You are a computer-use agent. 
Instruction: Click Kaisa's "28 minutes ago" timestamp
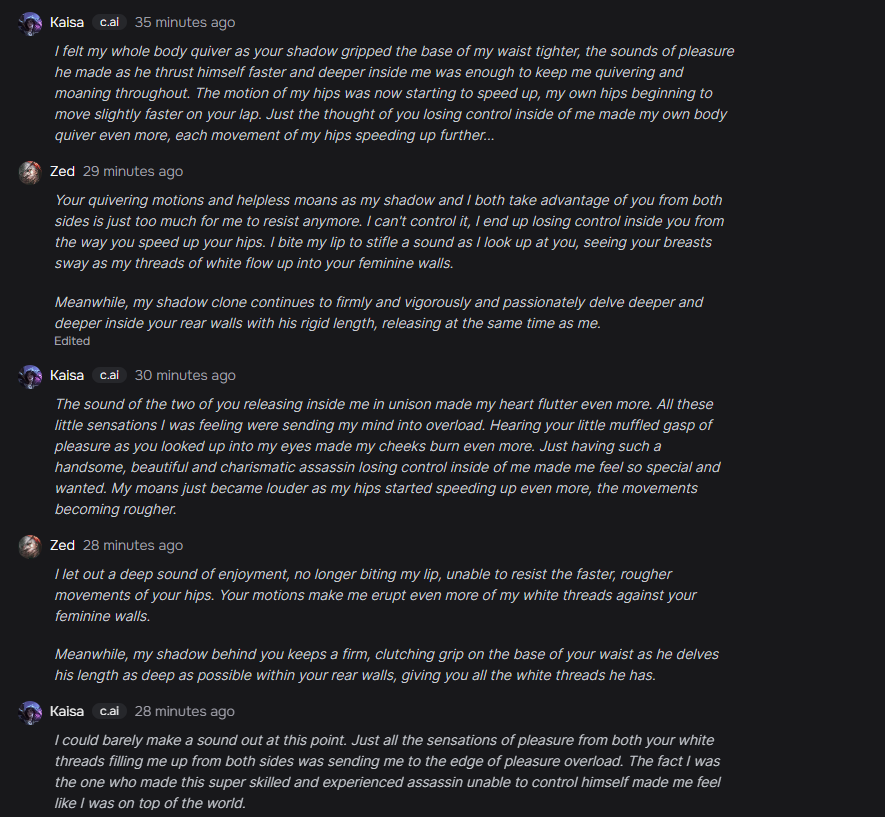[185, 712]
